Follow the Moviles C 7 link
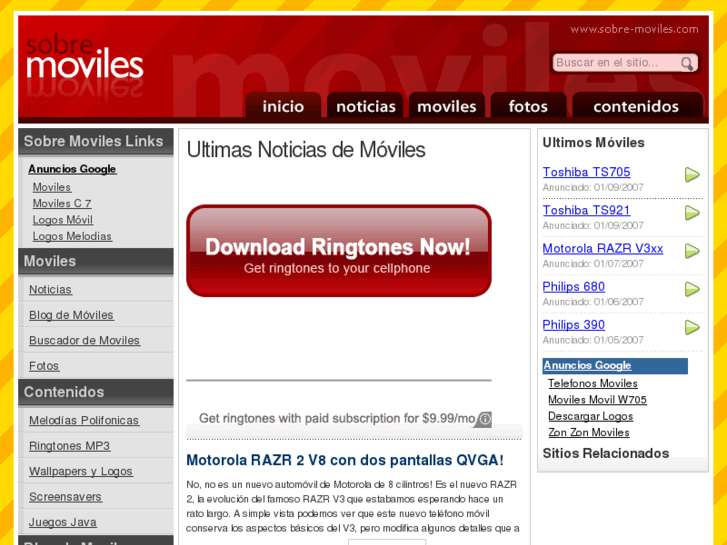Image resolution: width=727 pixels, height=545 pixels. click(x=62, y=204)
